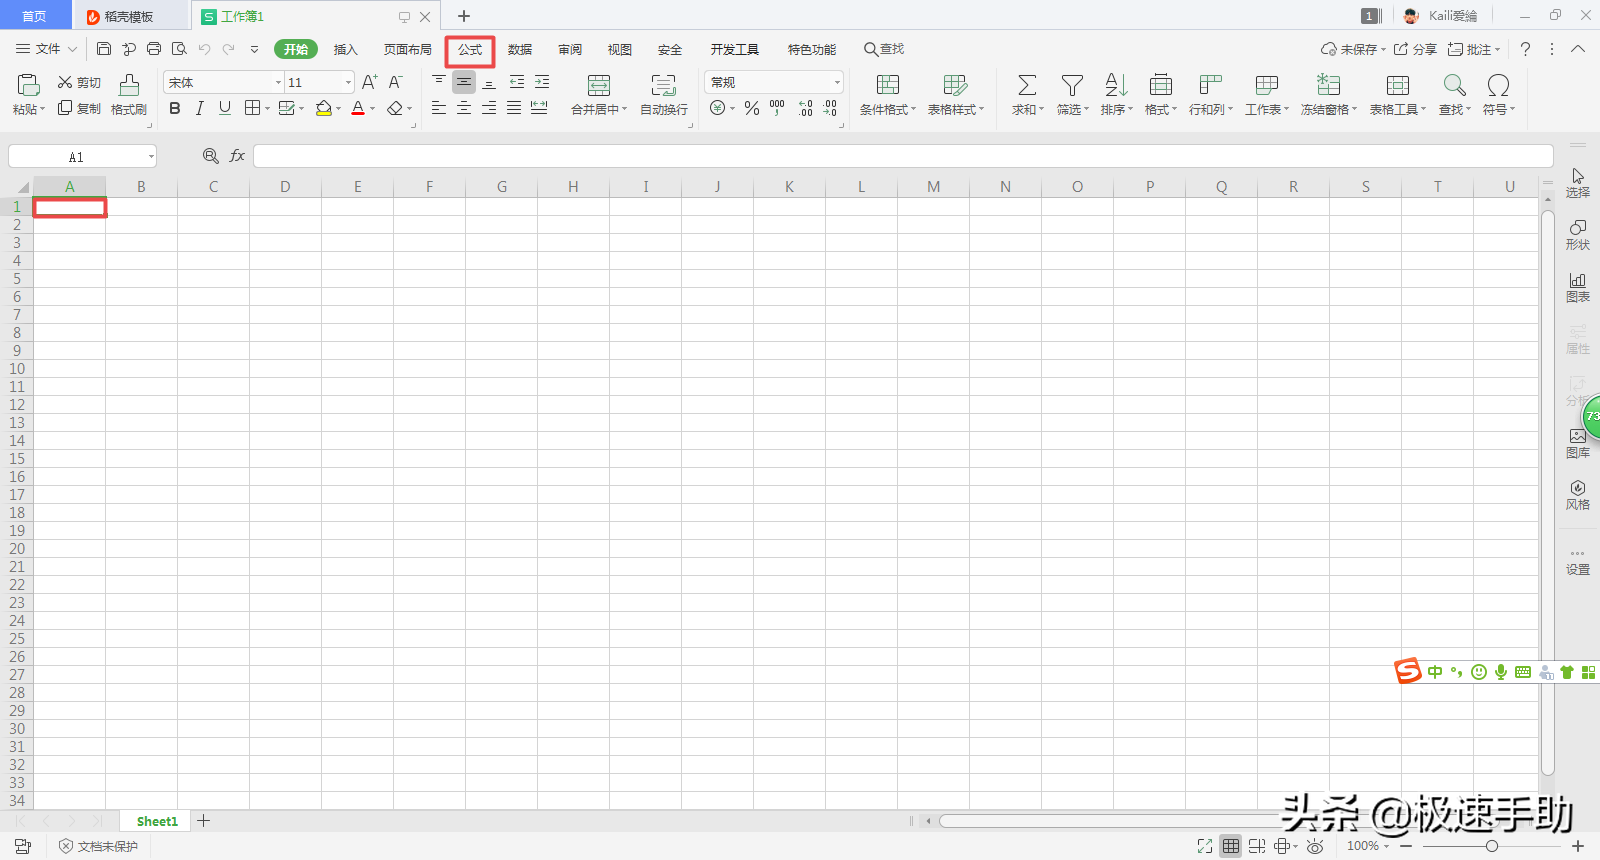Open the Image Library (图库) sidebar tool

pos(1578,442)
